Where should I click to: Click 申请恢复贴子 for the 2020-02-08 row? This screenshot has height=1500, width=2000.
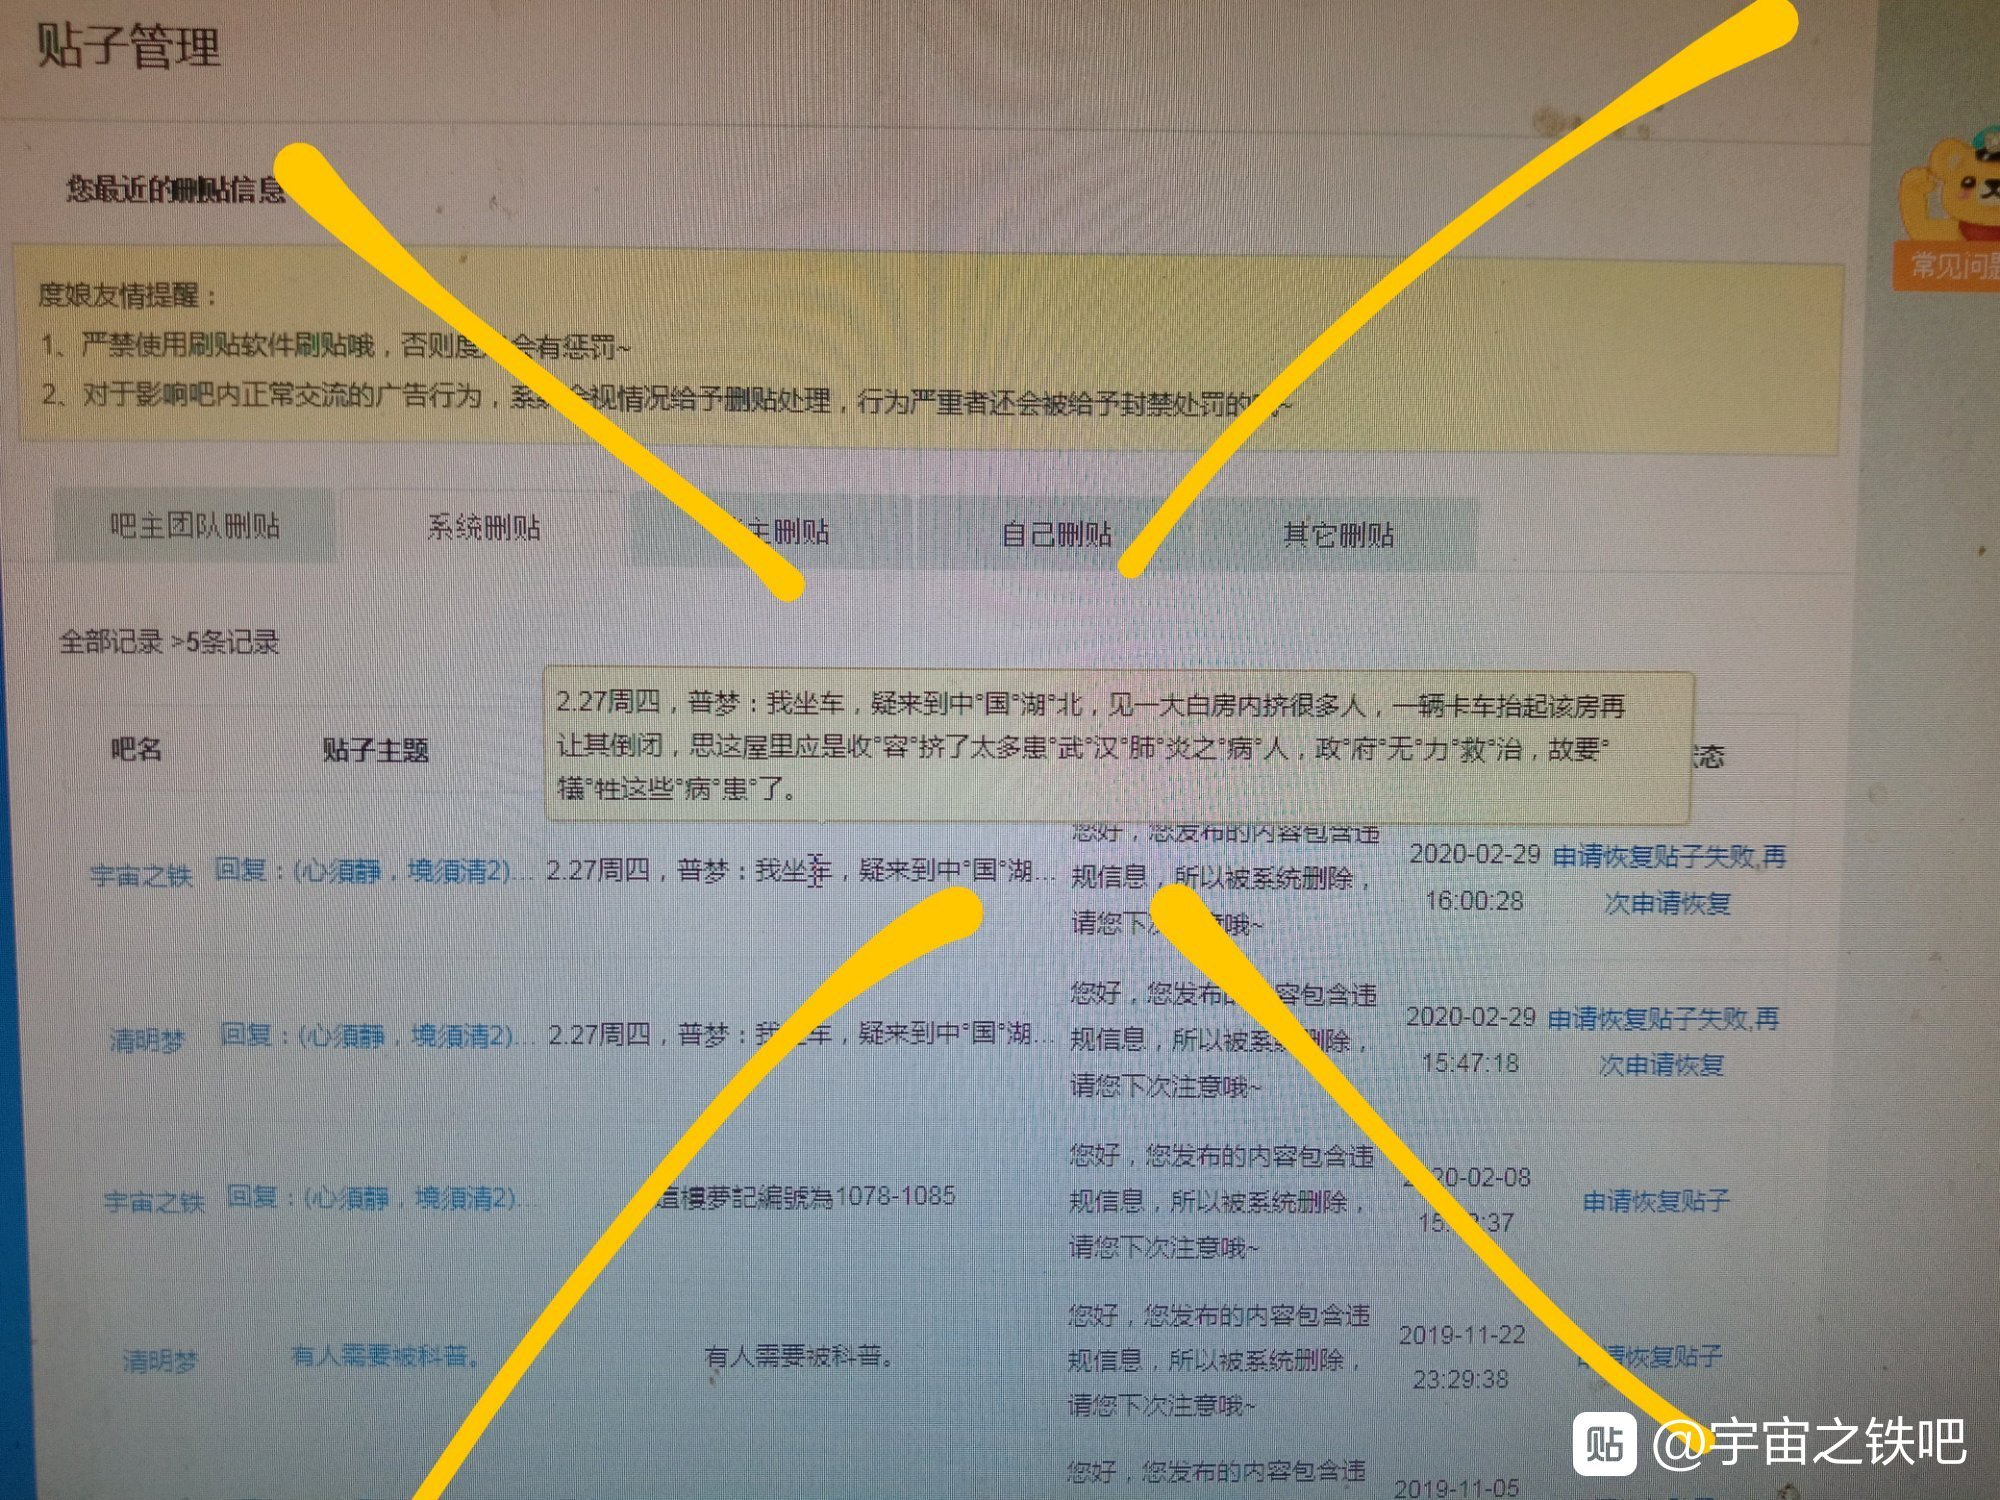click(1656, 1200)
